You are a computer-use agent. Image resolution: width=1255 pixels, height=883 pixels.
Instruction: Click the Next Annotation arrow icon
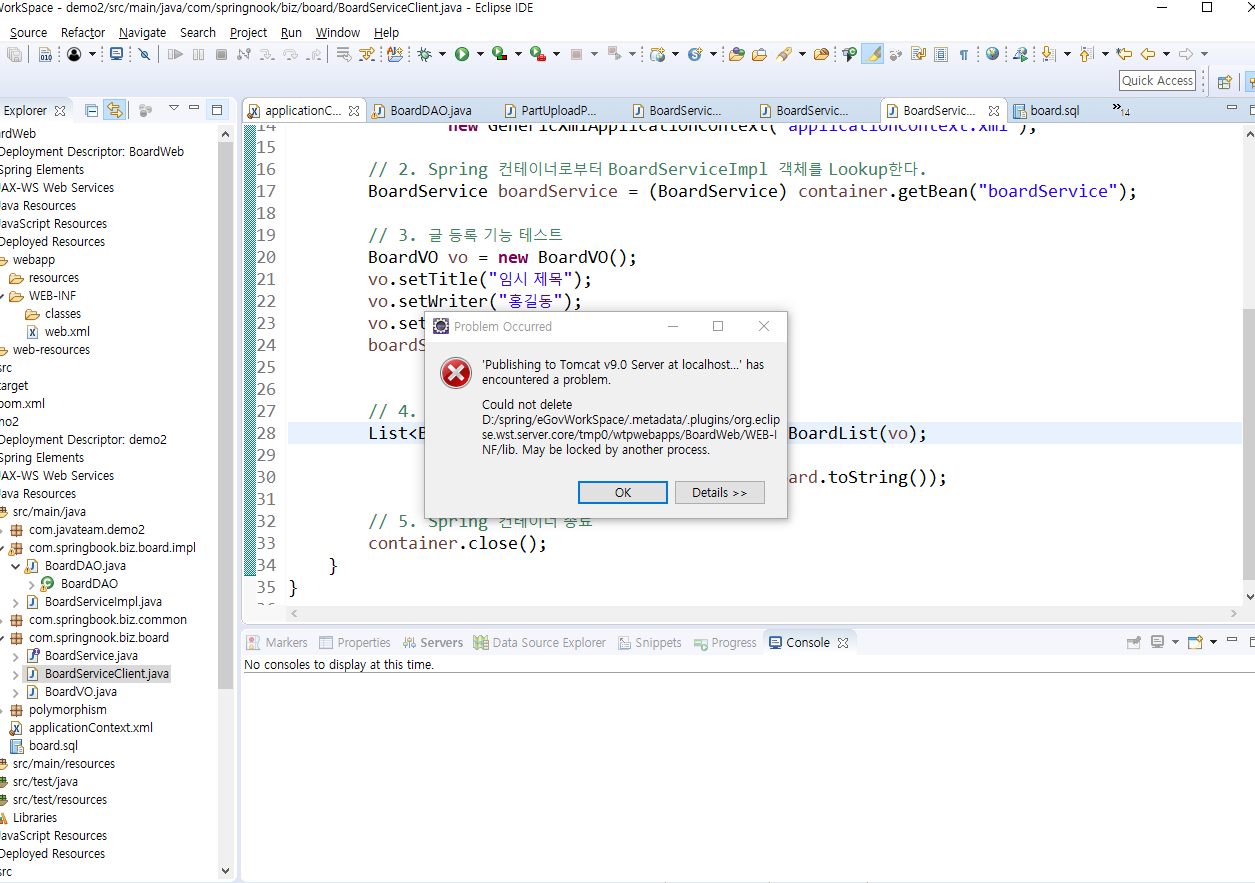click(x=1048, y=54)
